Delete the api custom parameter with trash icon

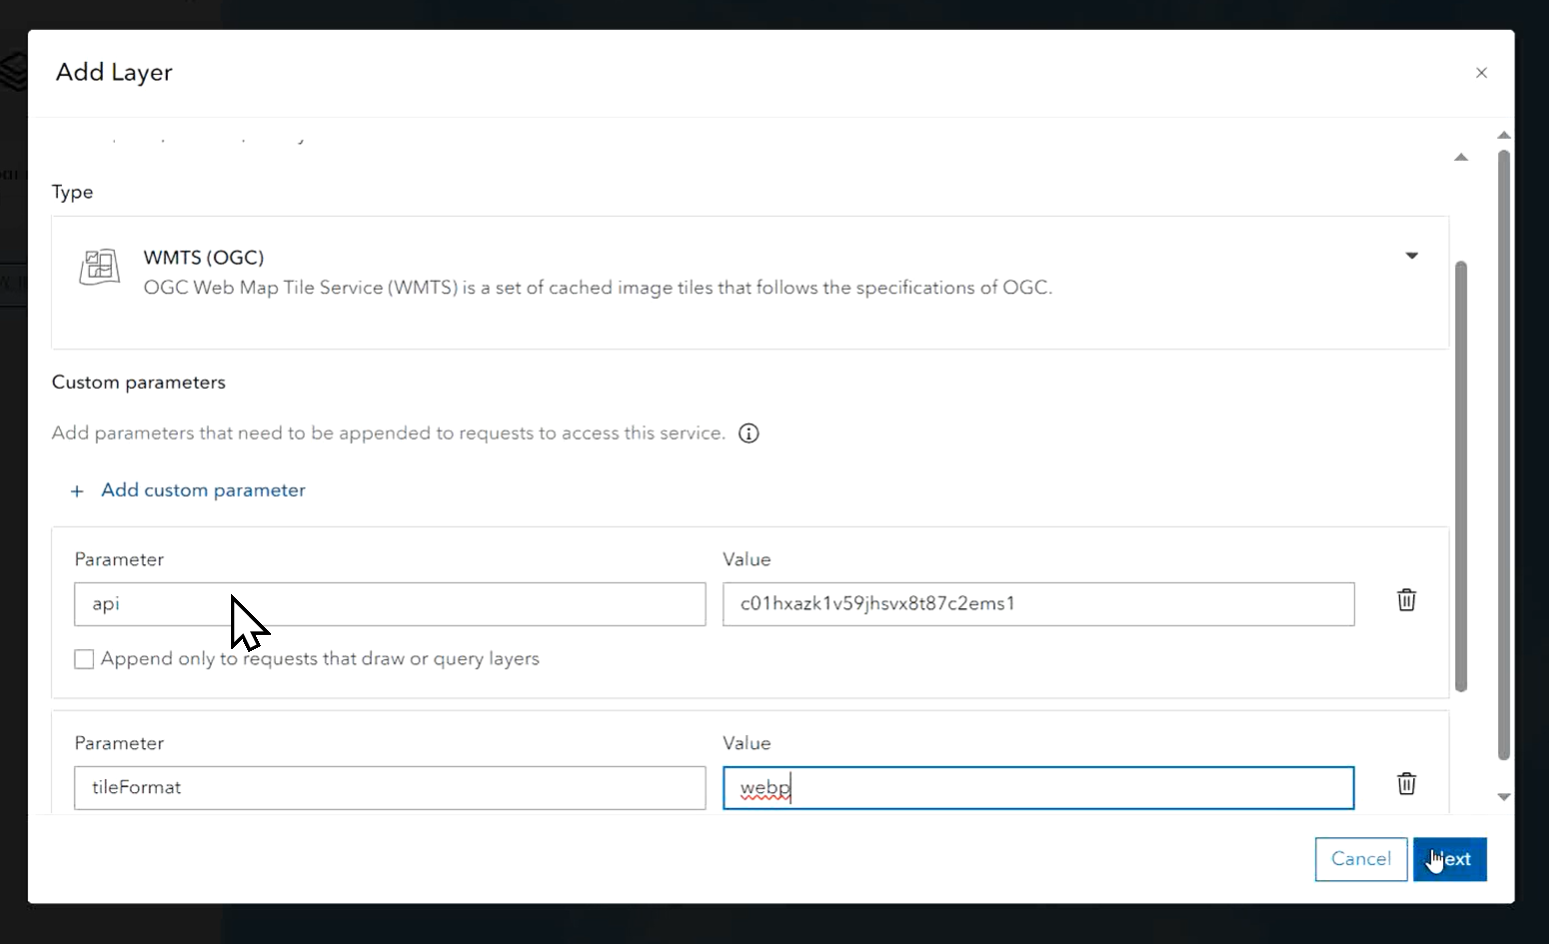point(1406,599)
